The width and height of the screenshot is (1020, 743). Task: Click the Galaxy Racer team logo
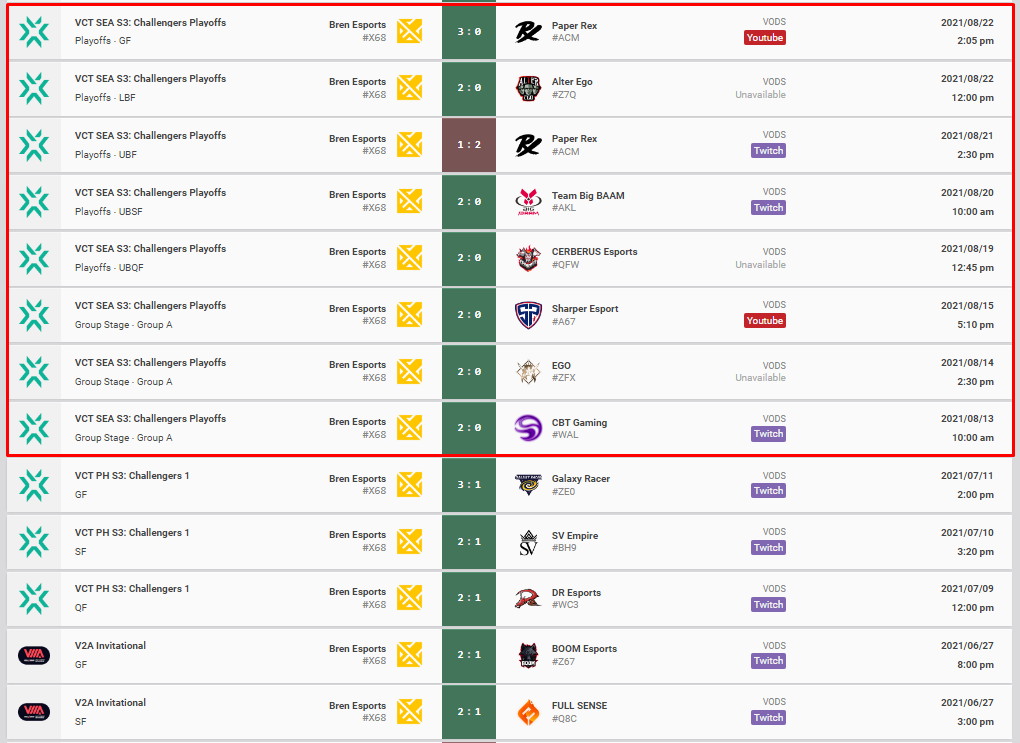tap(527, 484)
